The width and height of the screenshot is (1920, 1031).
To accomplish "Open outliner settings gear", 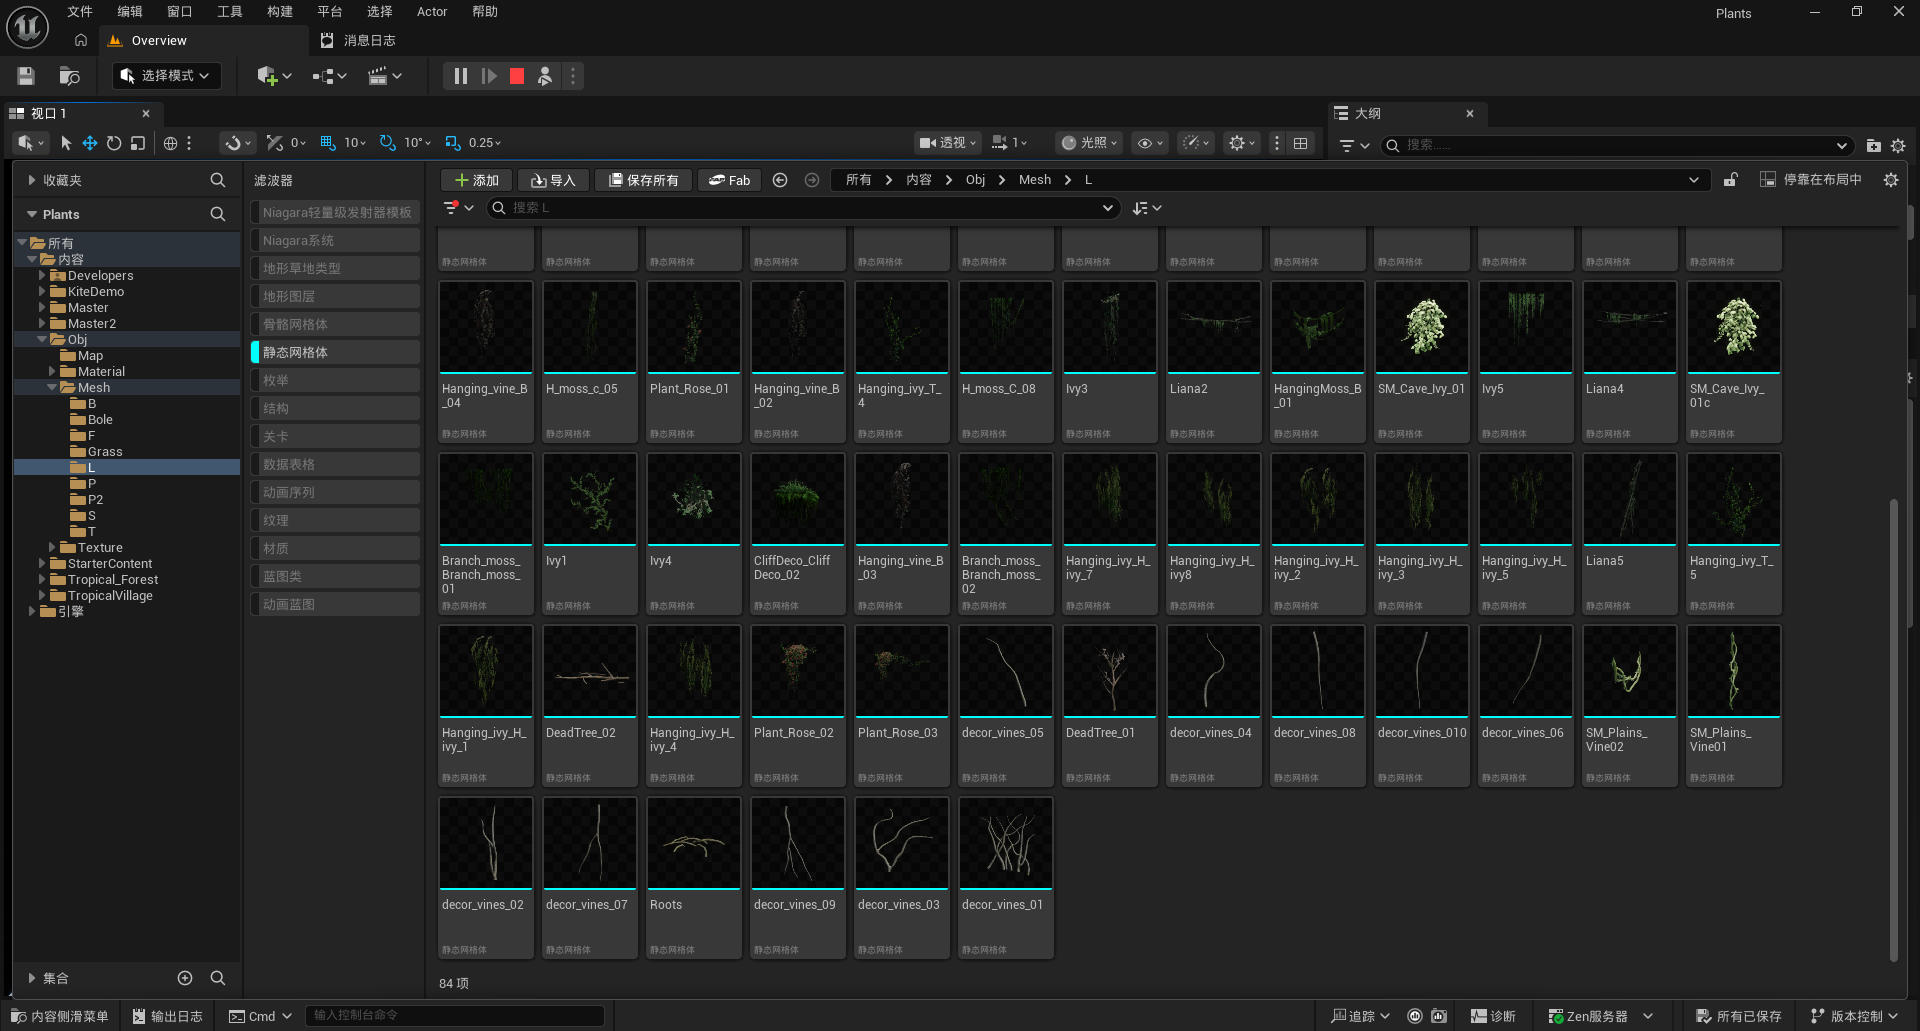I will coord(1898,145).
